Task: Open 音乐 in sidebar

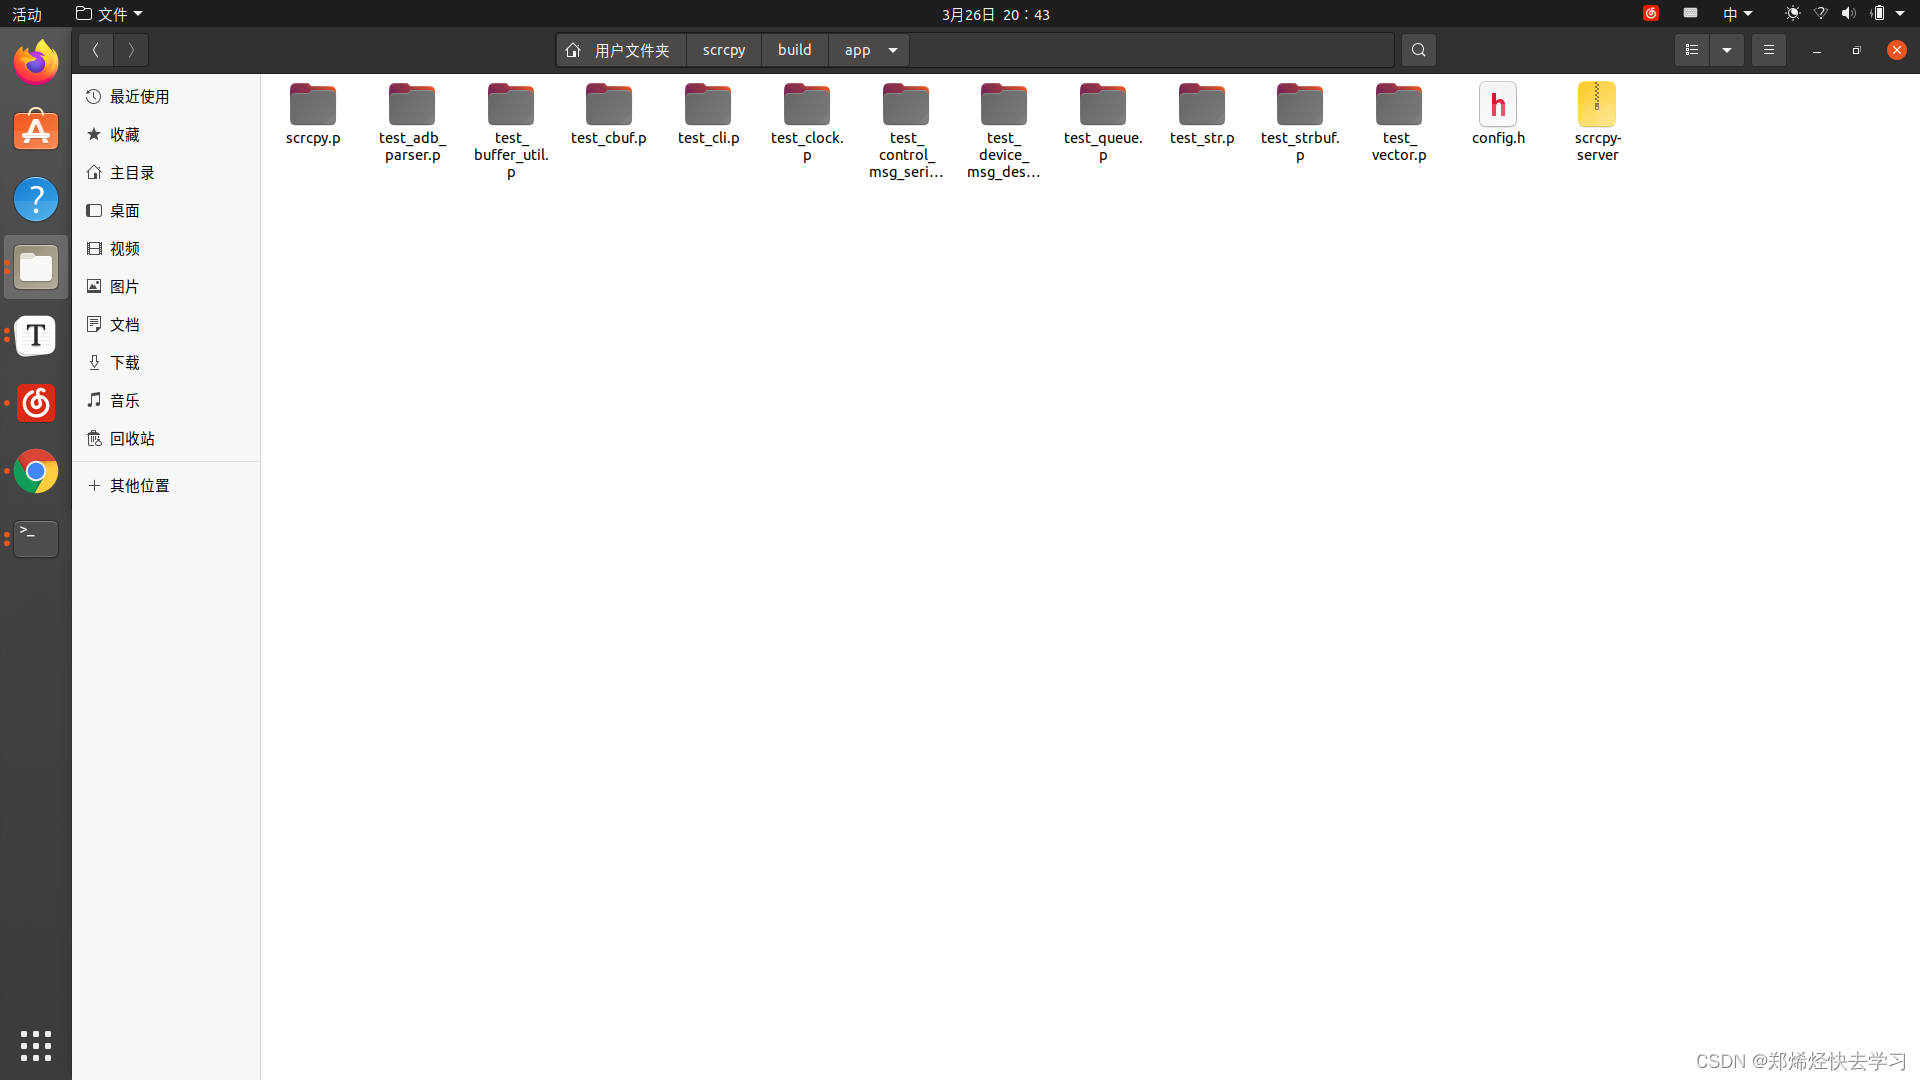Action: pos(166,401)
